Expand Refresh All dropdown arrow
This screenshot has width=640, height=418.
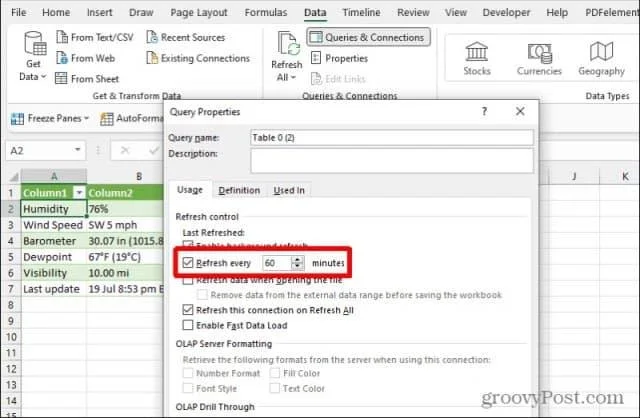294,77
